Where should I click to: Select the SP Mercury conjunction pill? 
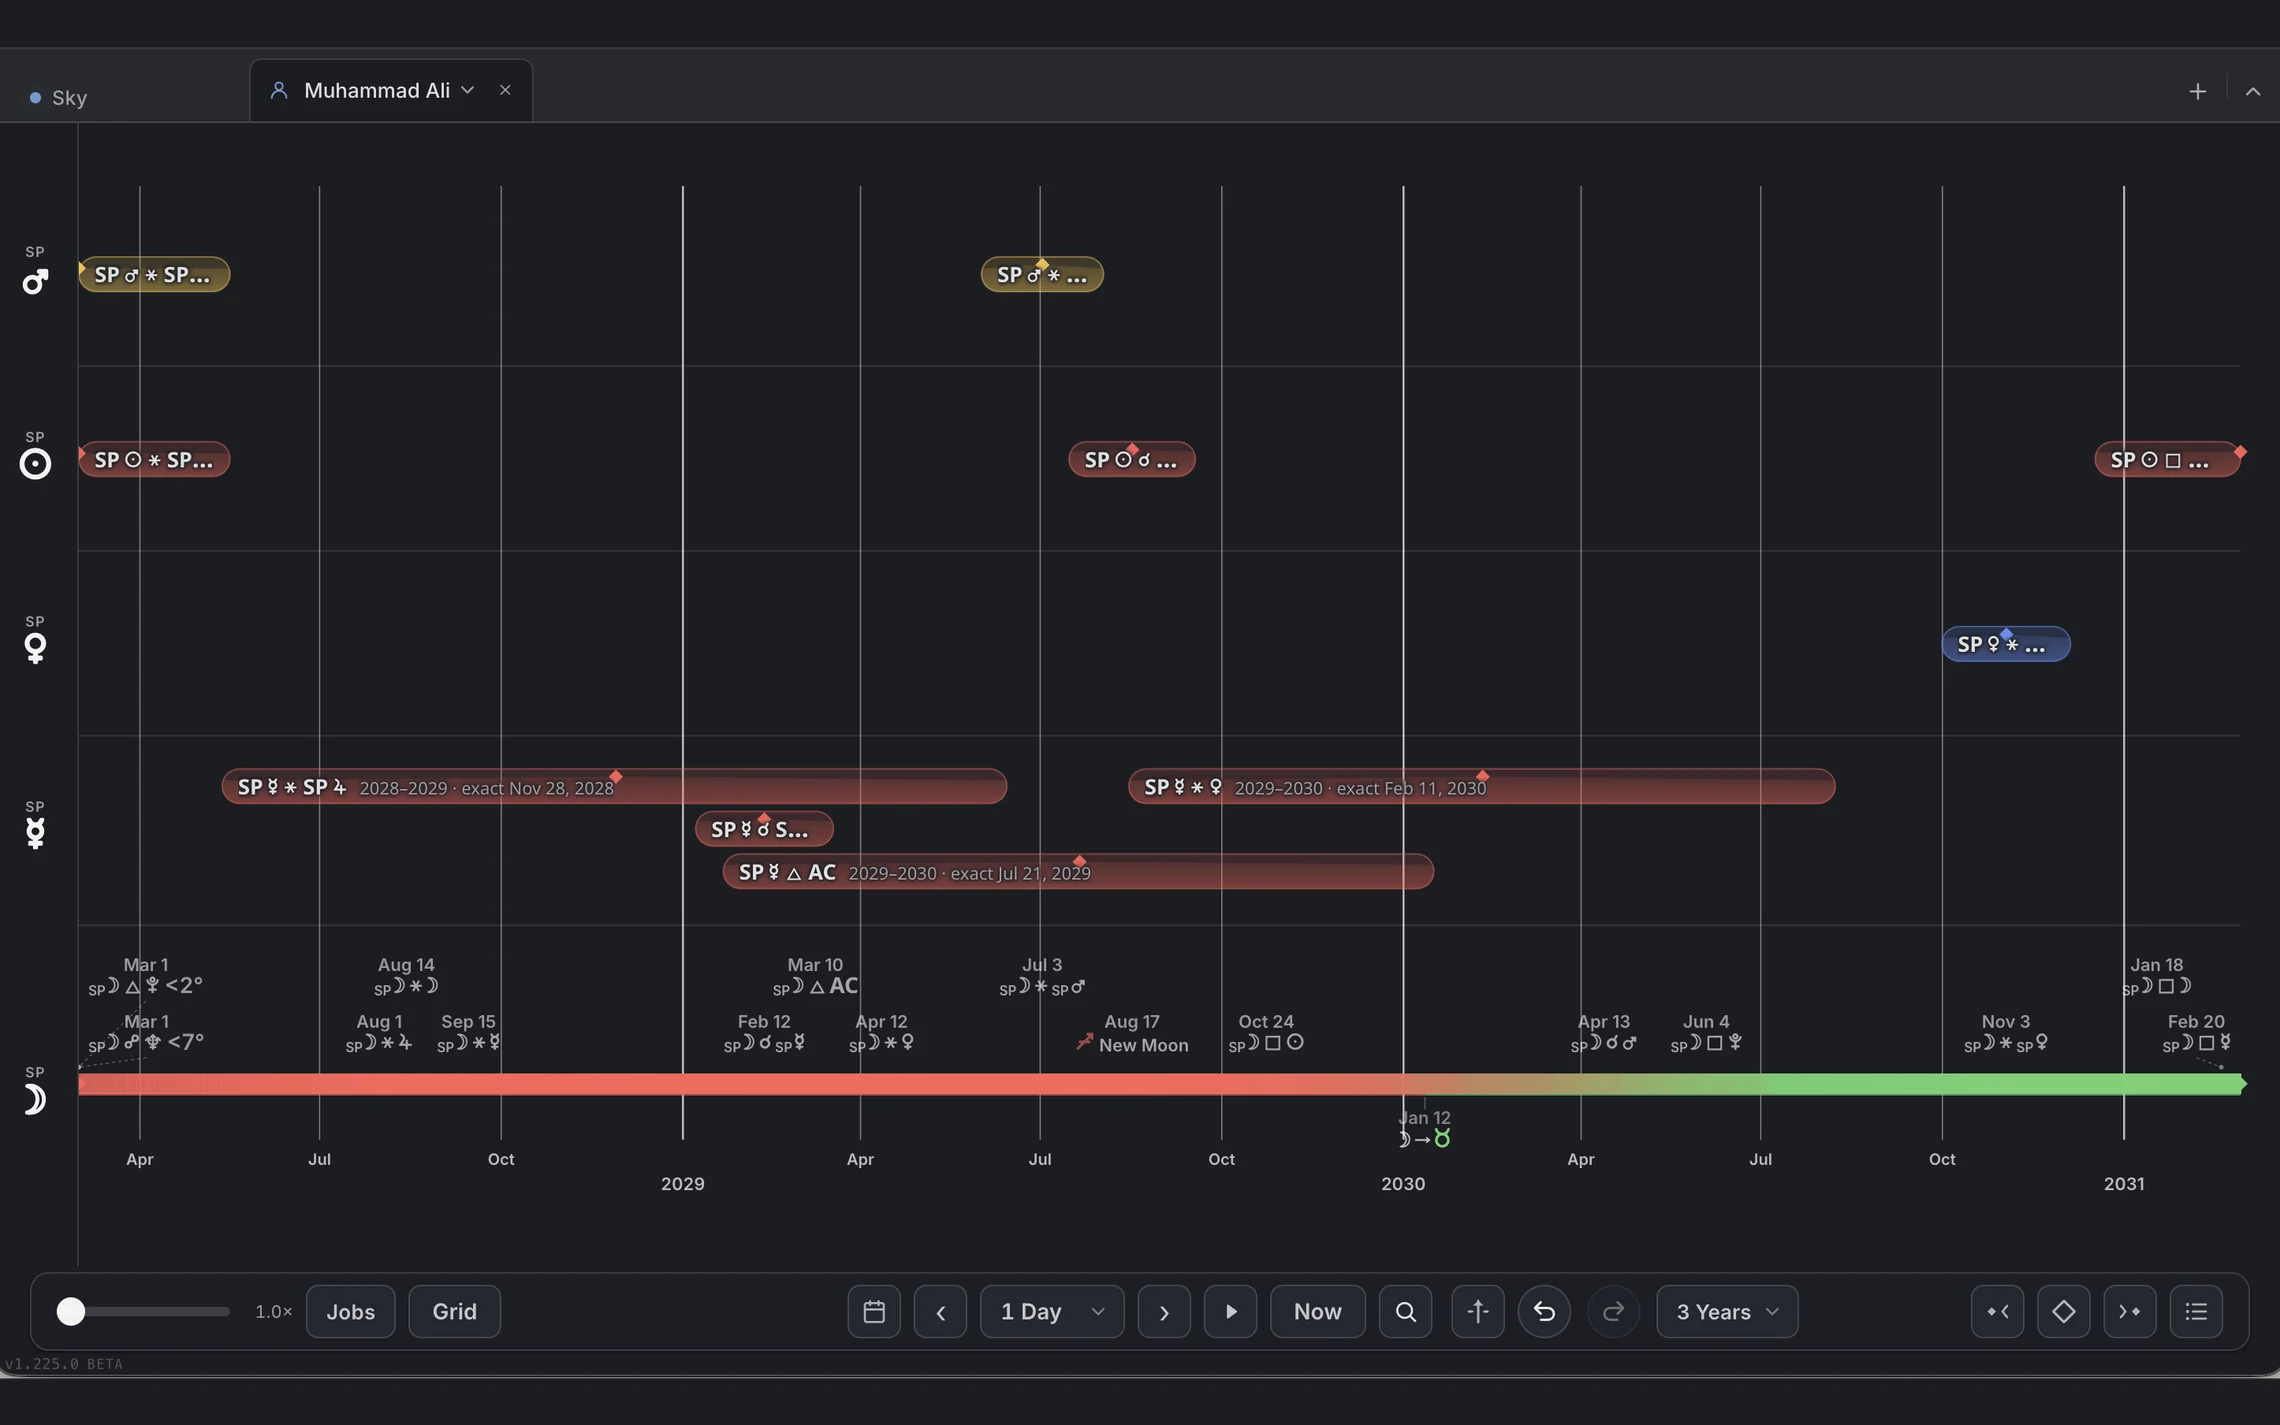(764, 829)
